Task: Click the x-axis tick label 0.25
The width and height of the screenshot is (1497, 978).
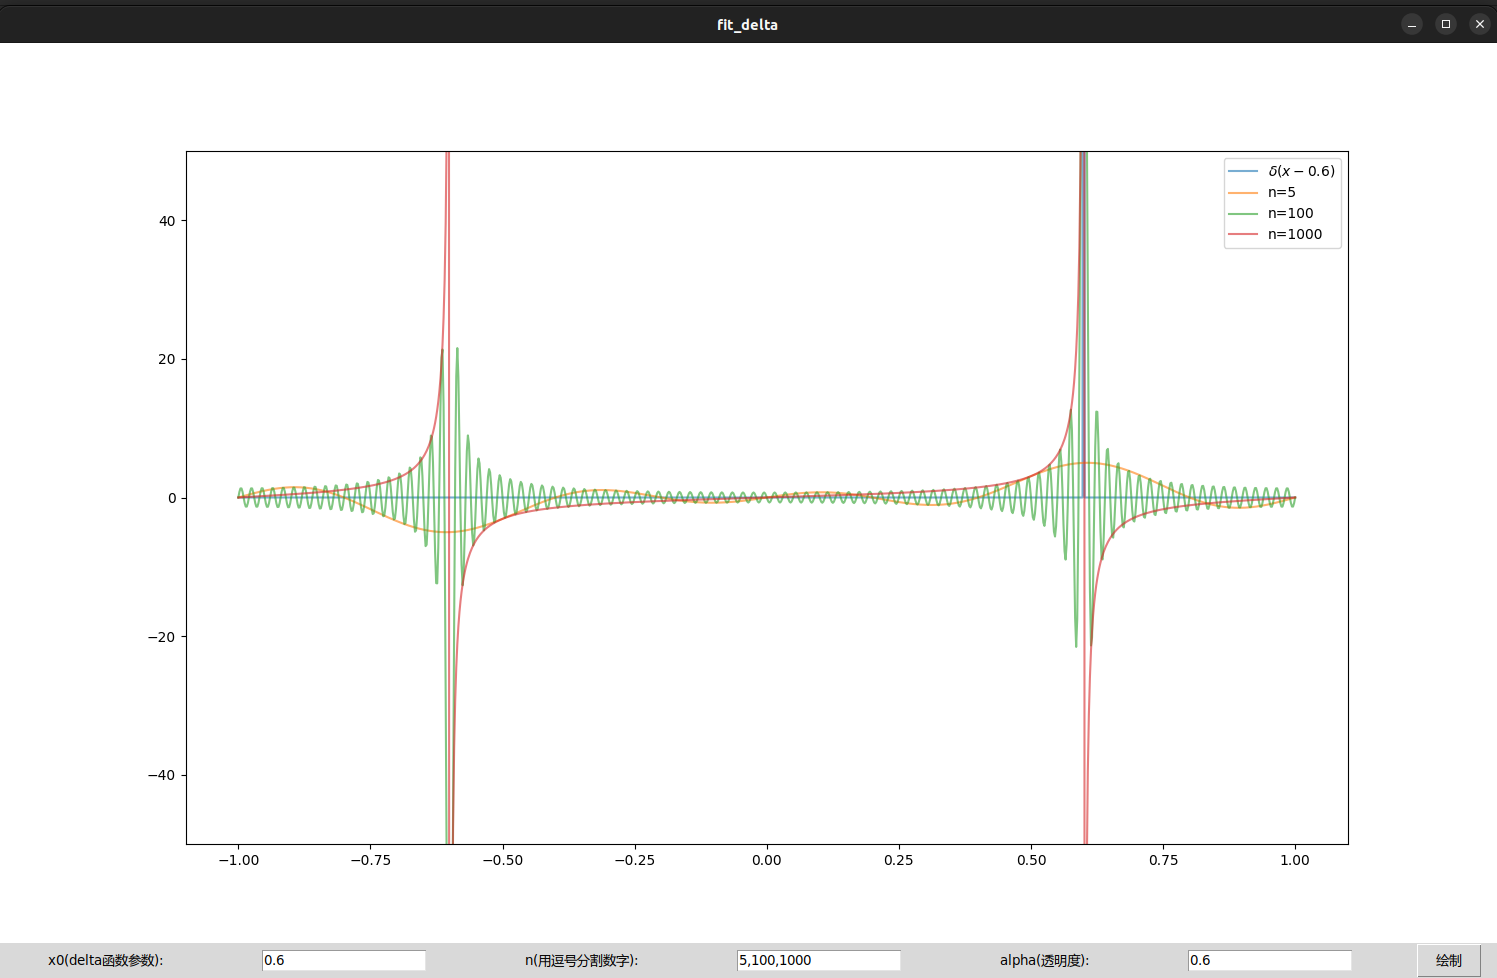Action: click(899, 860)
